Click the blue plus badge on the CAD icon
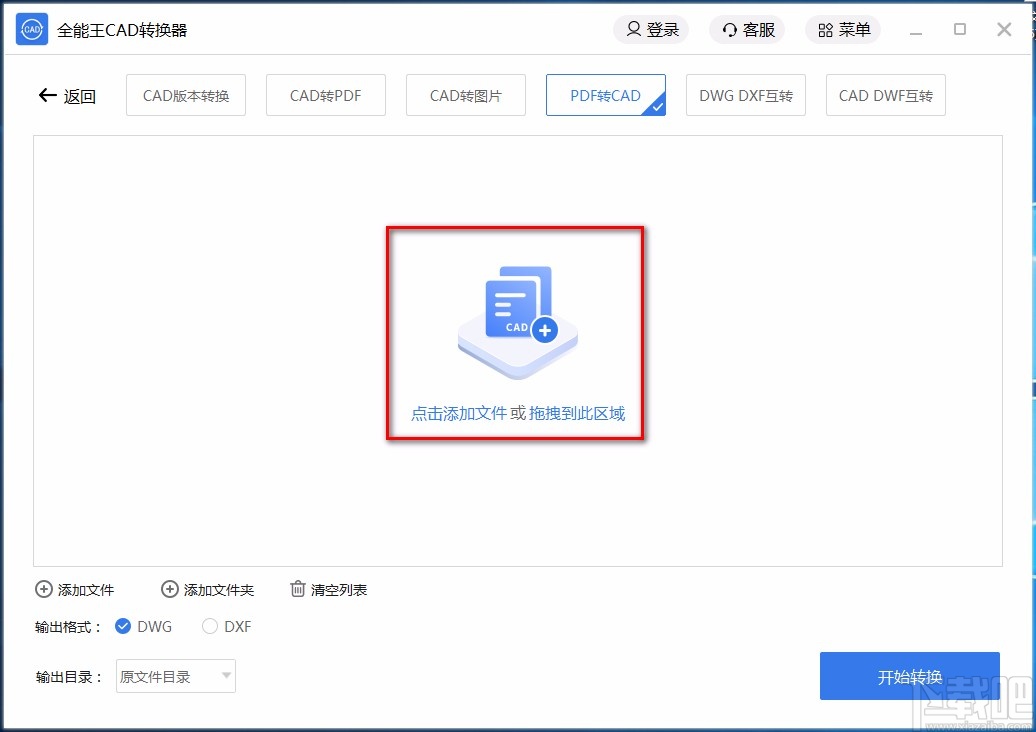This screenshot has width=1036, height=732. point(543,330)
